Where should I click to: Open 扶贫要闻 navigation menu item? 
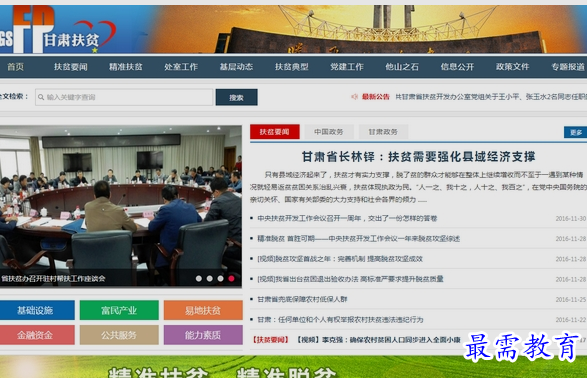(x=70, y=67)
